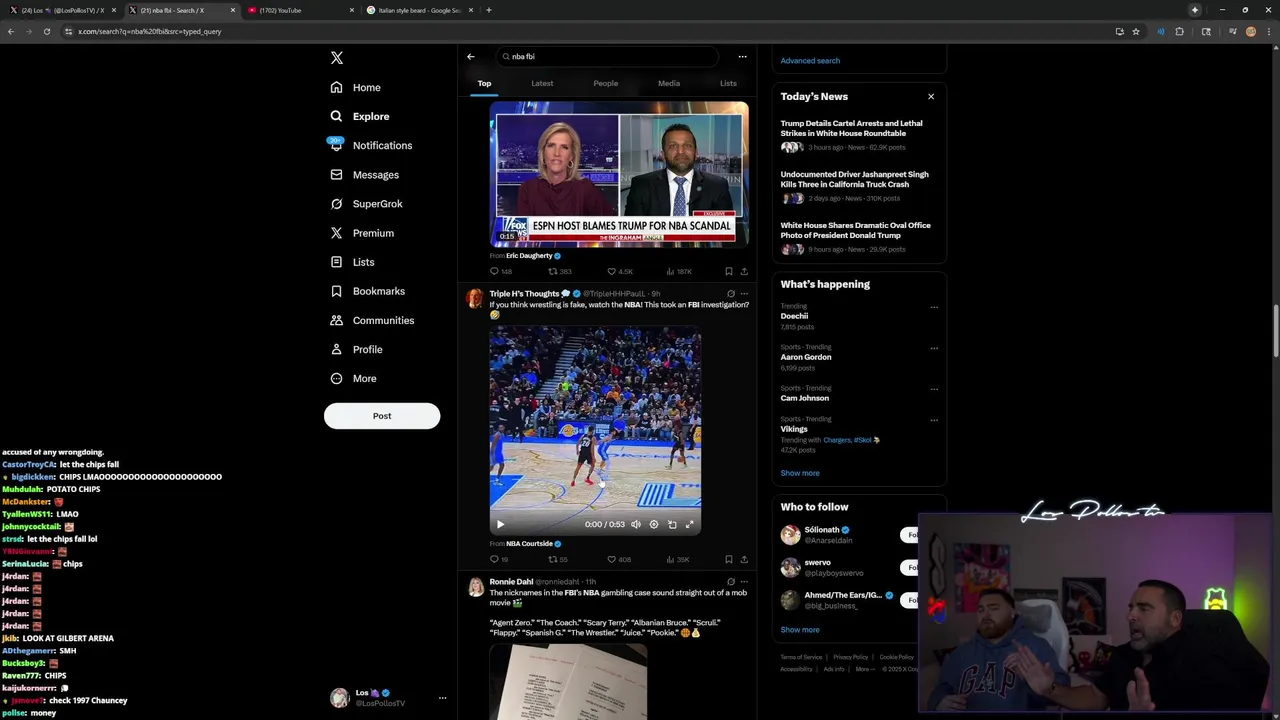Click the nba fbi search field

click(x=609, y=57)
